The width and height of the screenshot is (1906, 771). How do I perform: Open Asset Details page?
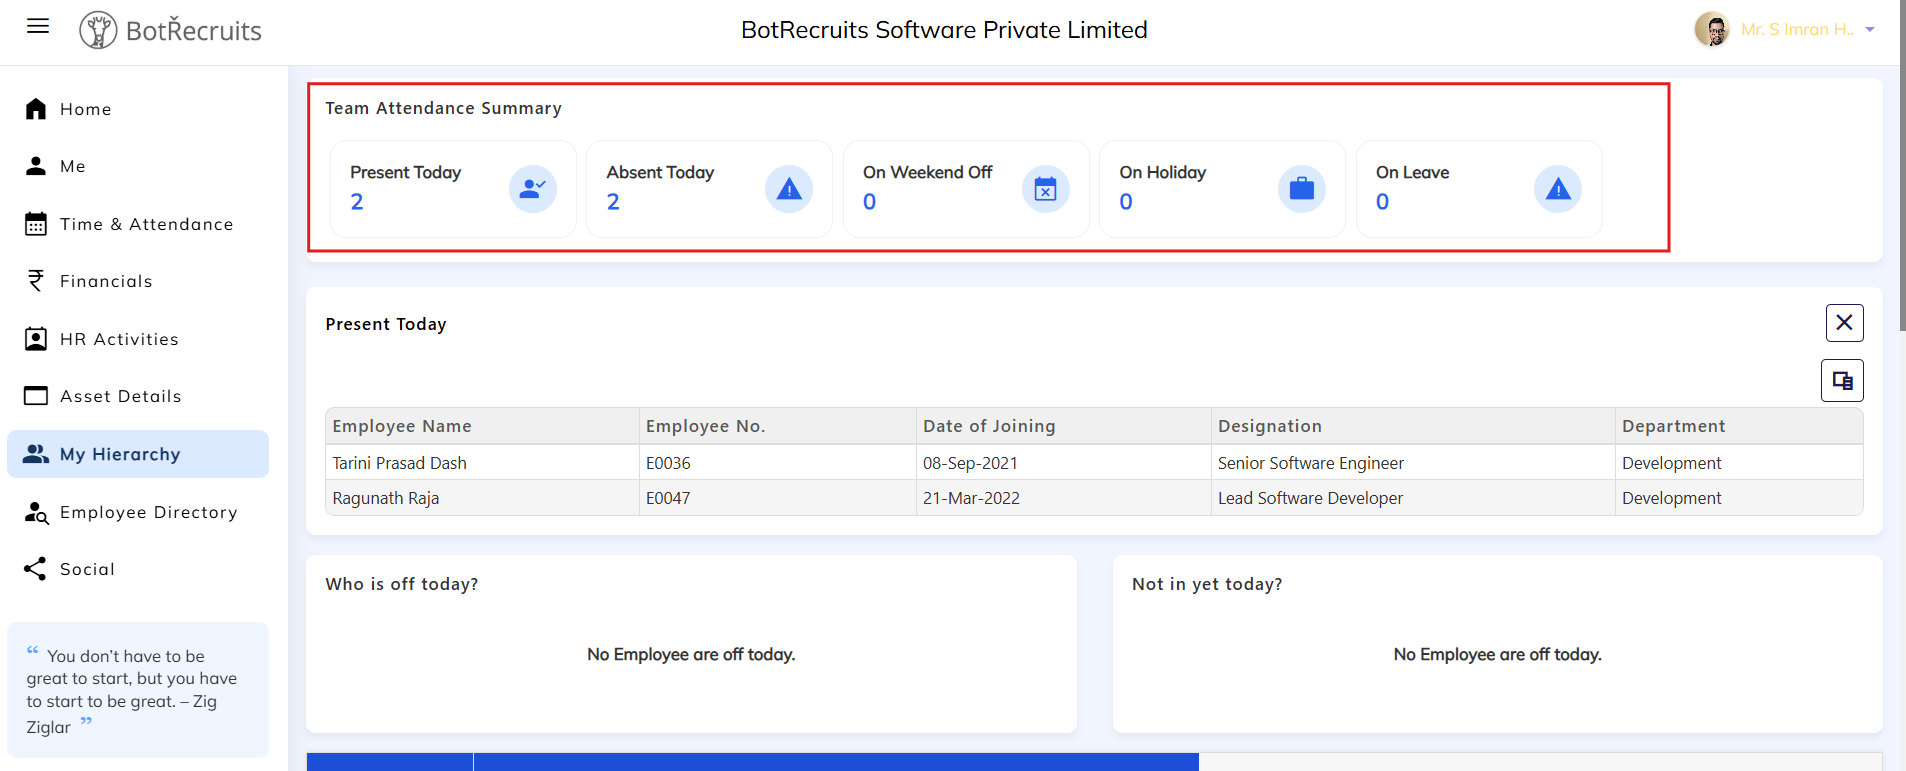click(x=120, y=396)
